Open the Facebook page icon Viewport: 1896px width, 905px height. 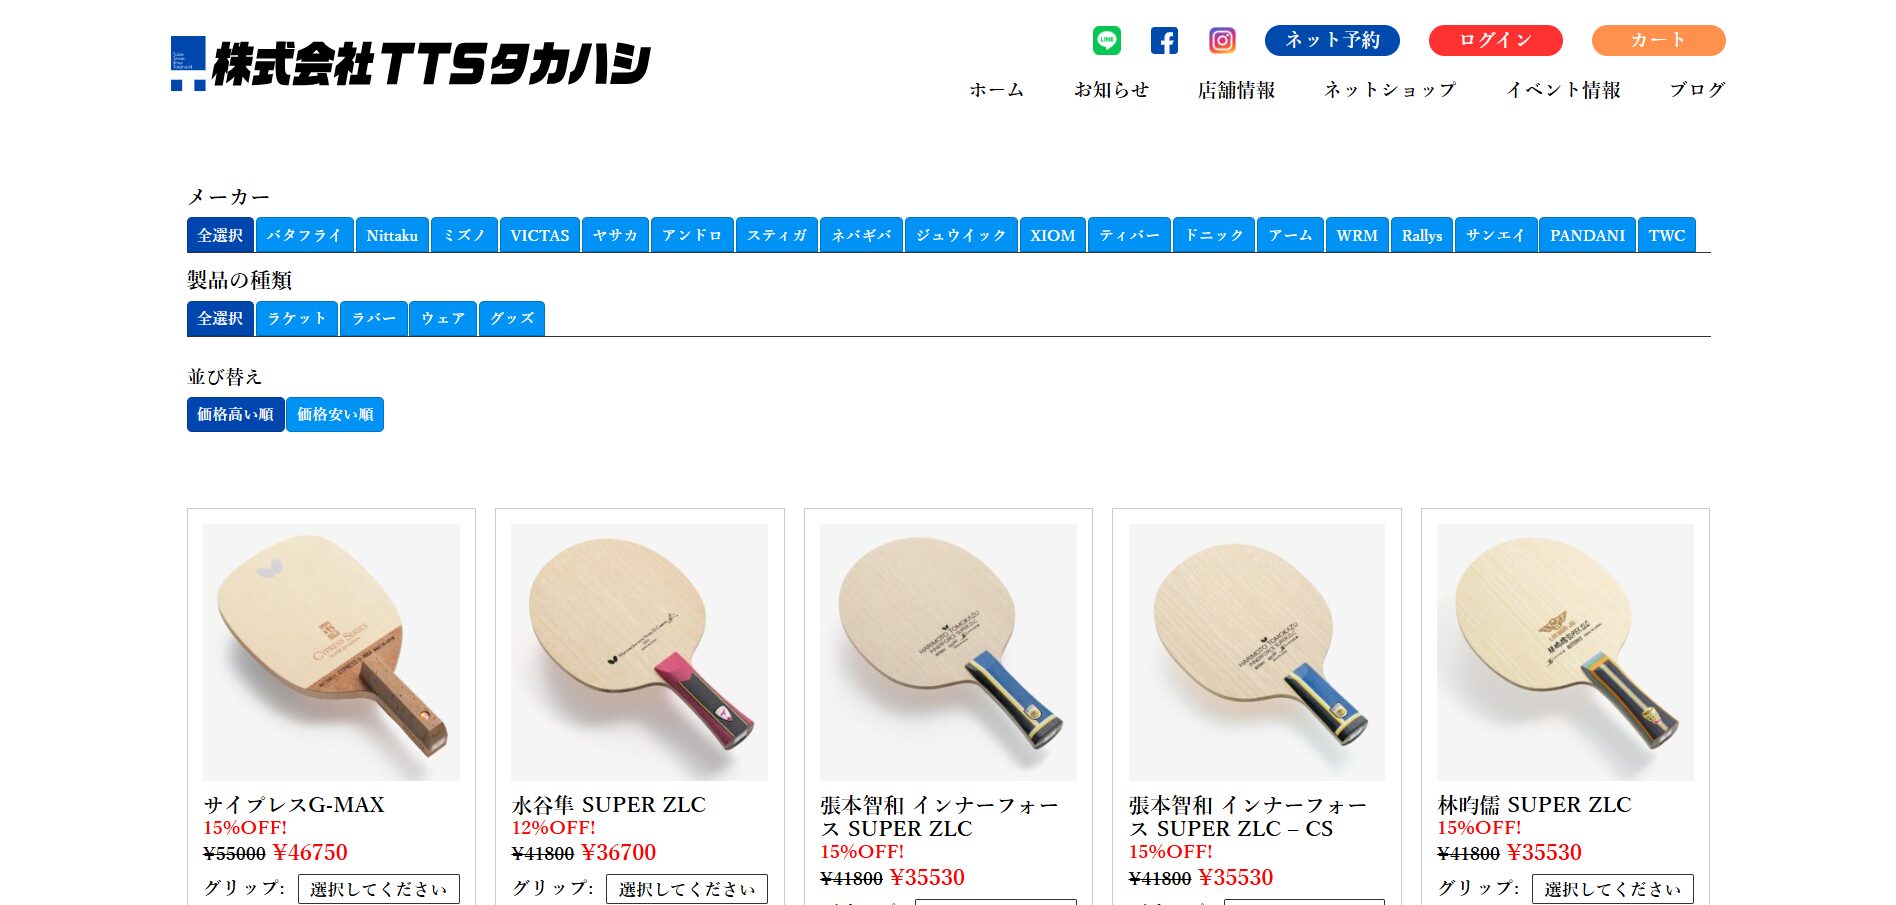click(1164, 40)
